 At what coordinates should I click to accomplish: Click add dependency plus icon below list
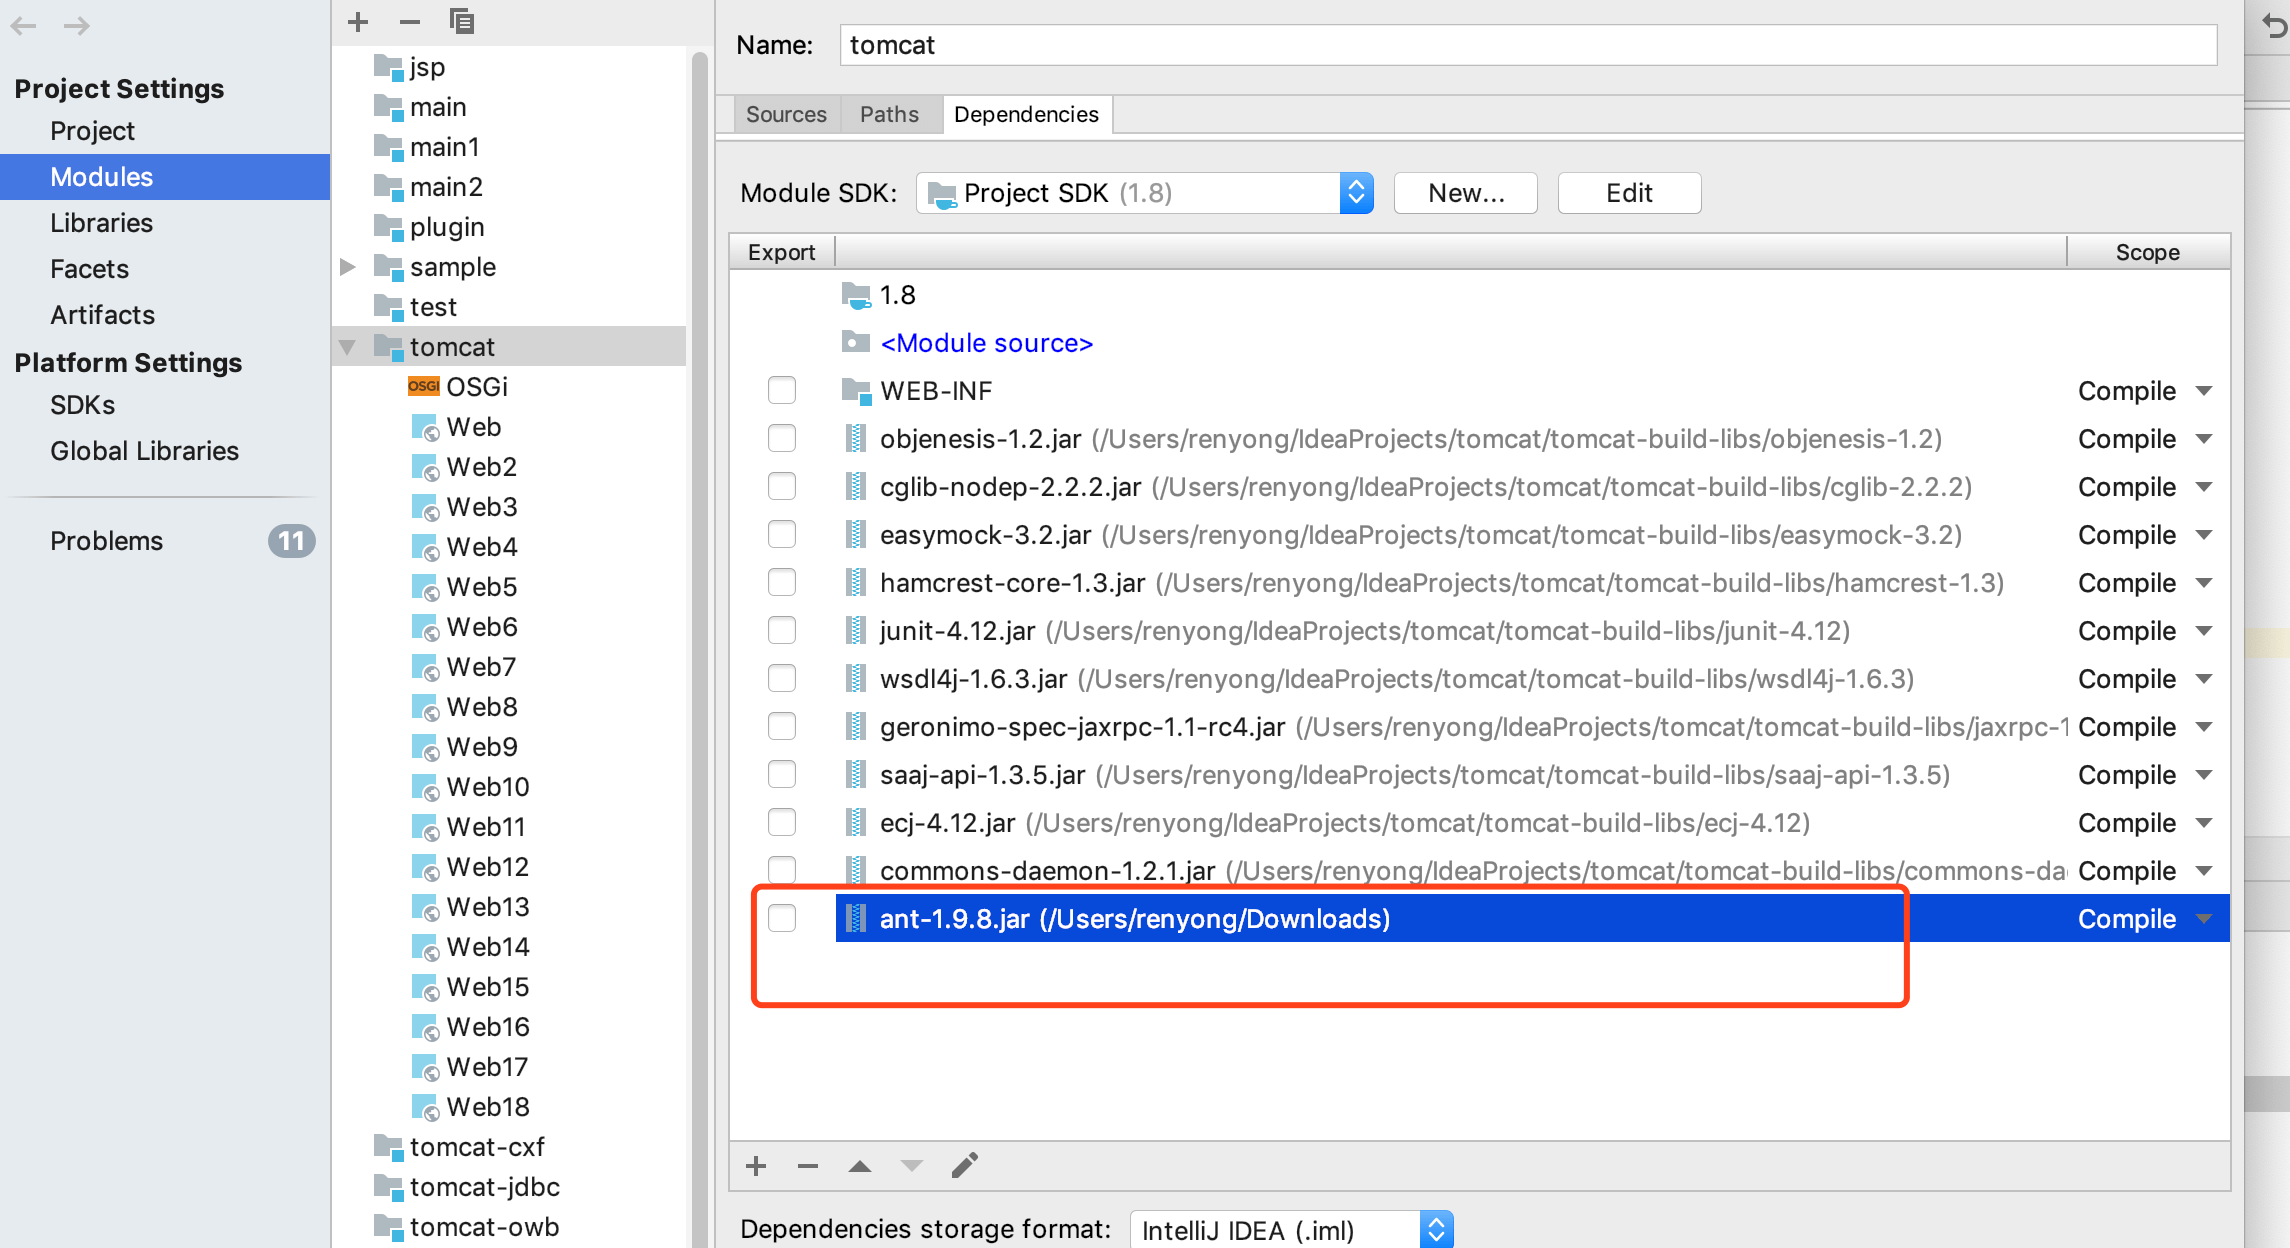point(756,1166)
